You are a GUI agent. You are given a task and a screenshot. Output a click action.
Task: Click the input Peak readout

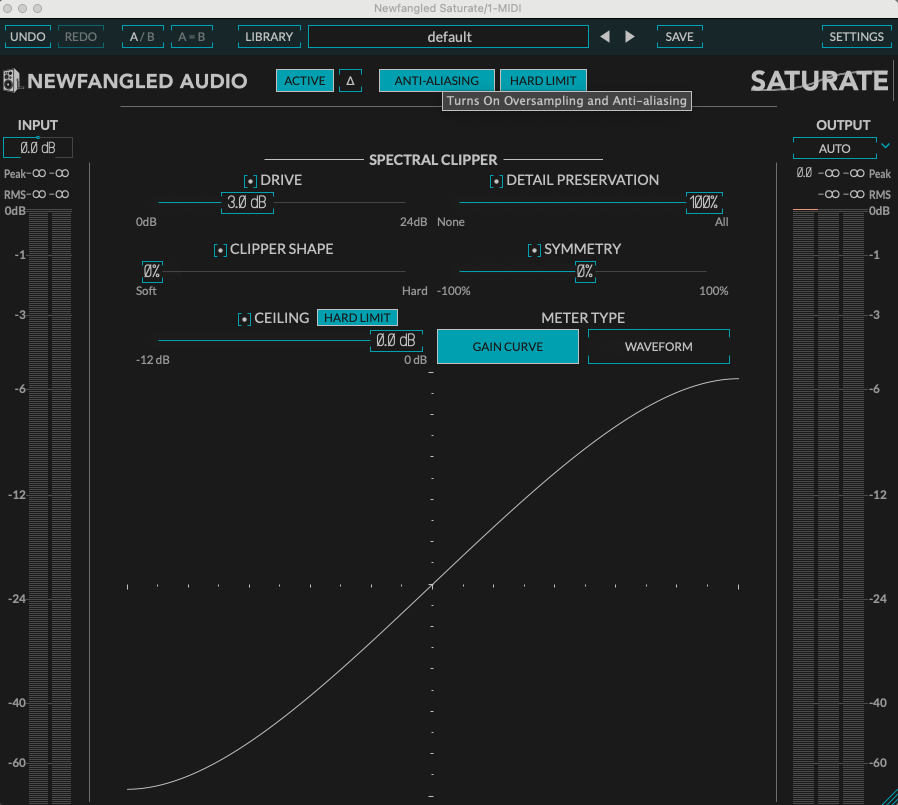37,173
